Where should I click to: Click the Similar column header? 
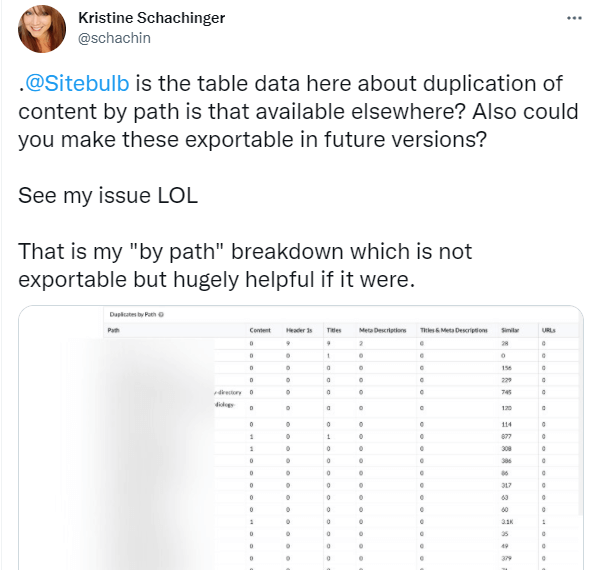tap(510, 330)
